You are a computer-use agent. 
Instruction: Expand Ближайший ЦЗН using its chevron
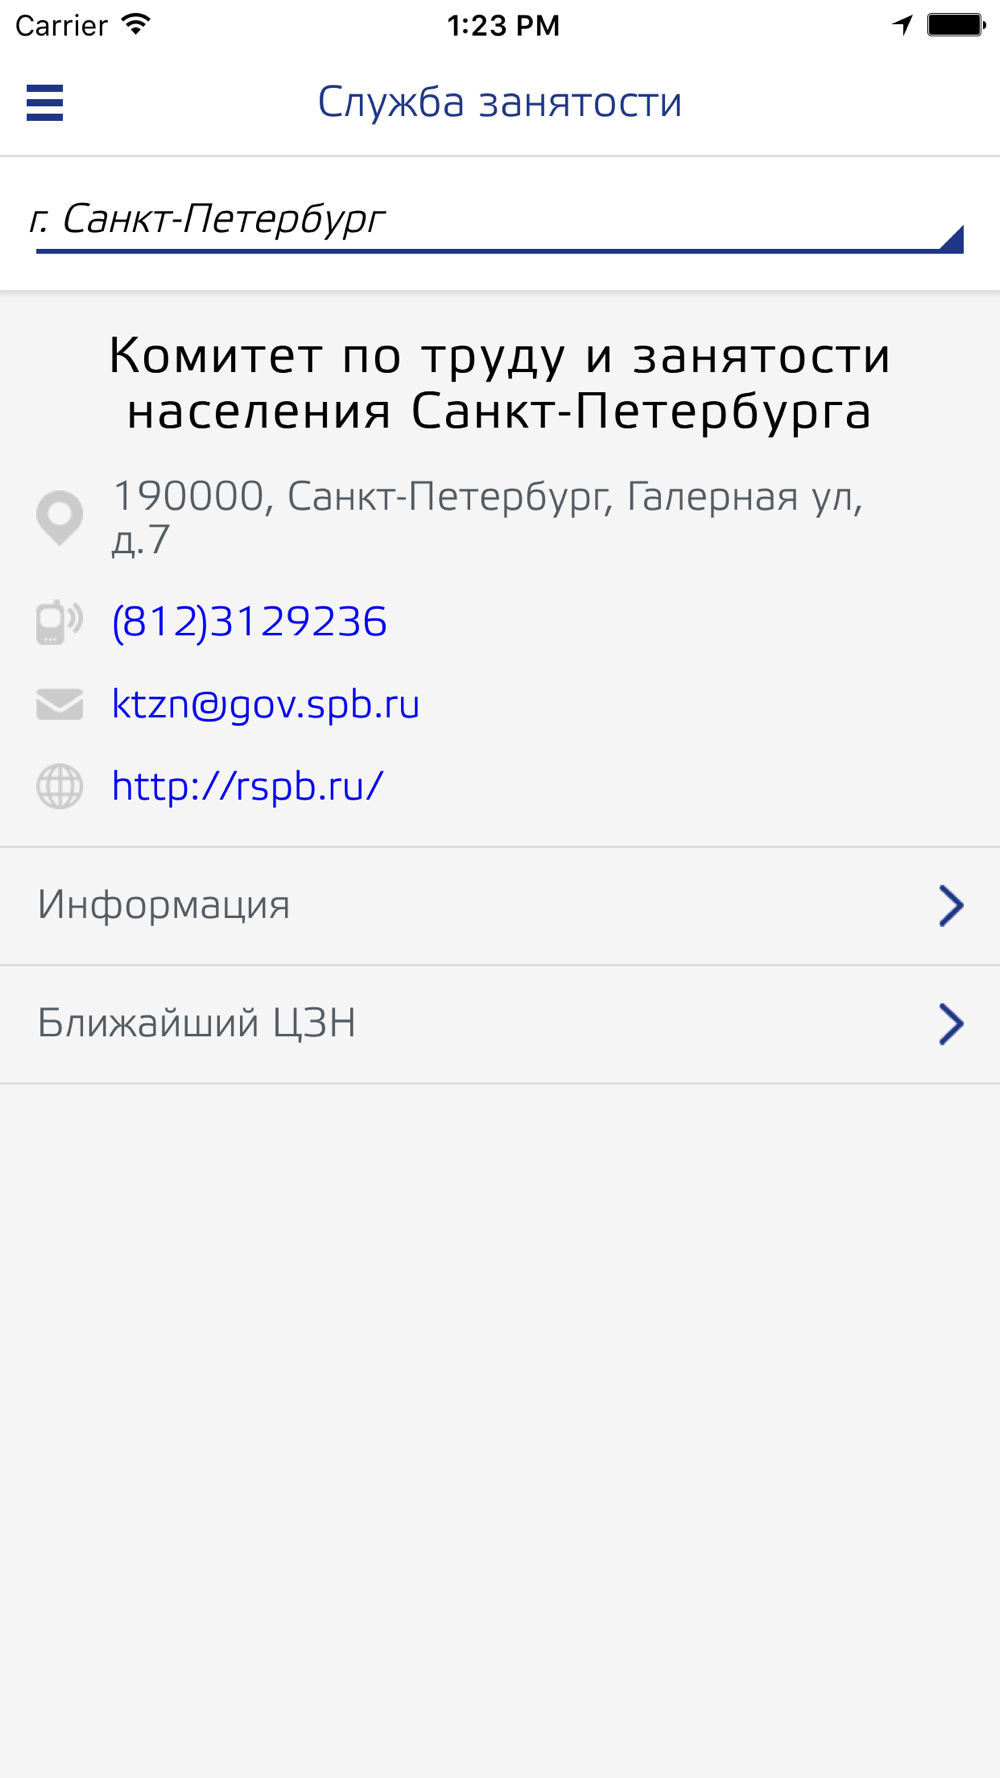tap(951, 1024)
